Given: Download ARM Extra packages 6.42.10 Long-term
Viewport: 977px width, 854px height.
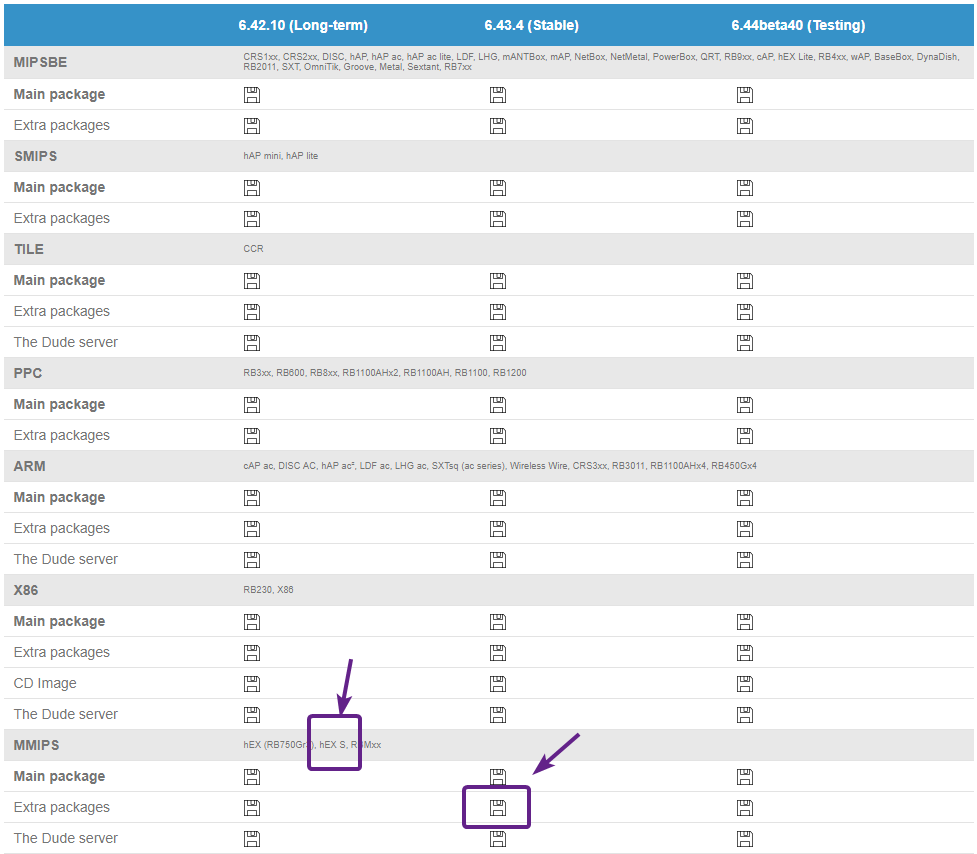Looking at the screenshot, I should [x=252, y=529].
